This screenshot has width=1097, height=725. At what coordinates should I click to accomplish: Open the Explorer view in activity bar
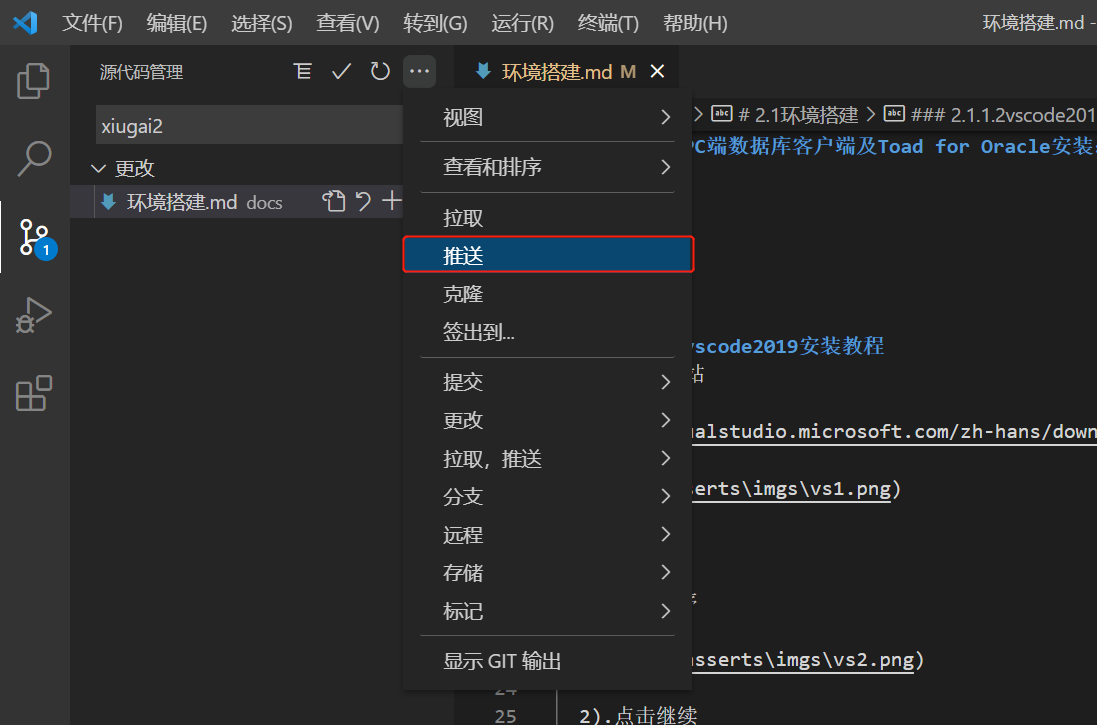(x=34, y=81)
